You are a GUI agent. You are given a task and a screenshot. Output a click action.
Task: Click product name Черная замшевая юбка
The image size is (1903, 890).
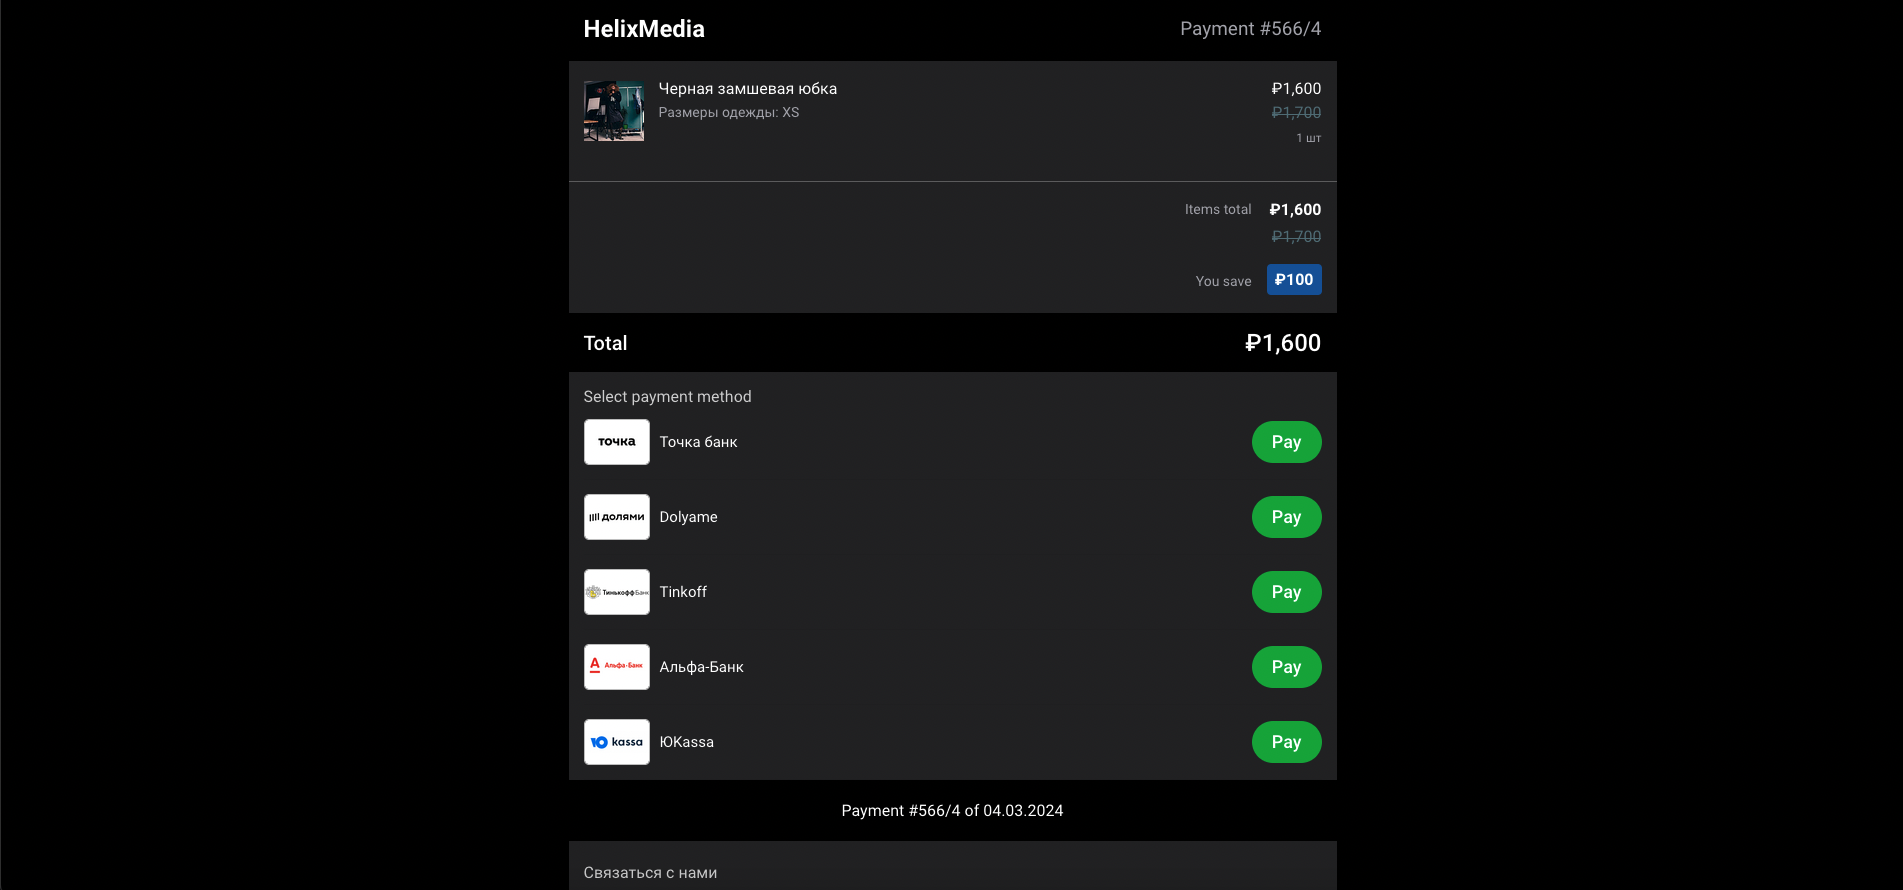click(748, 89)
